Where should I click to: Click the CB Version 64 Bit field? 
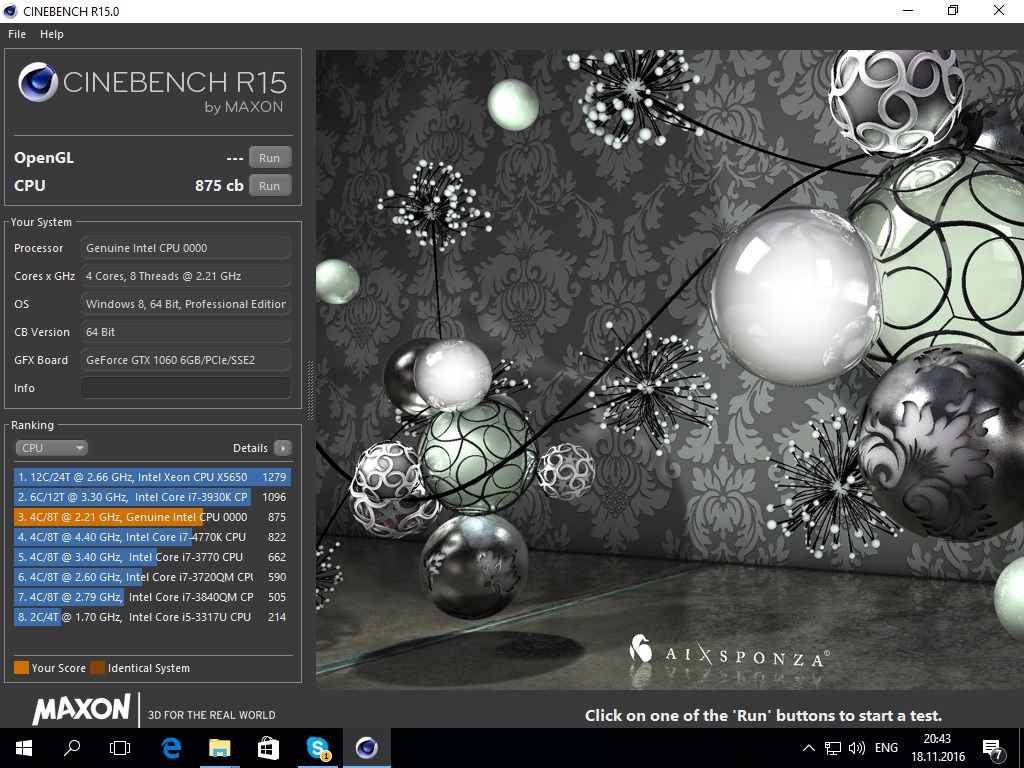coord(185,332)
